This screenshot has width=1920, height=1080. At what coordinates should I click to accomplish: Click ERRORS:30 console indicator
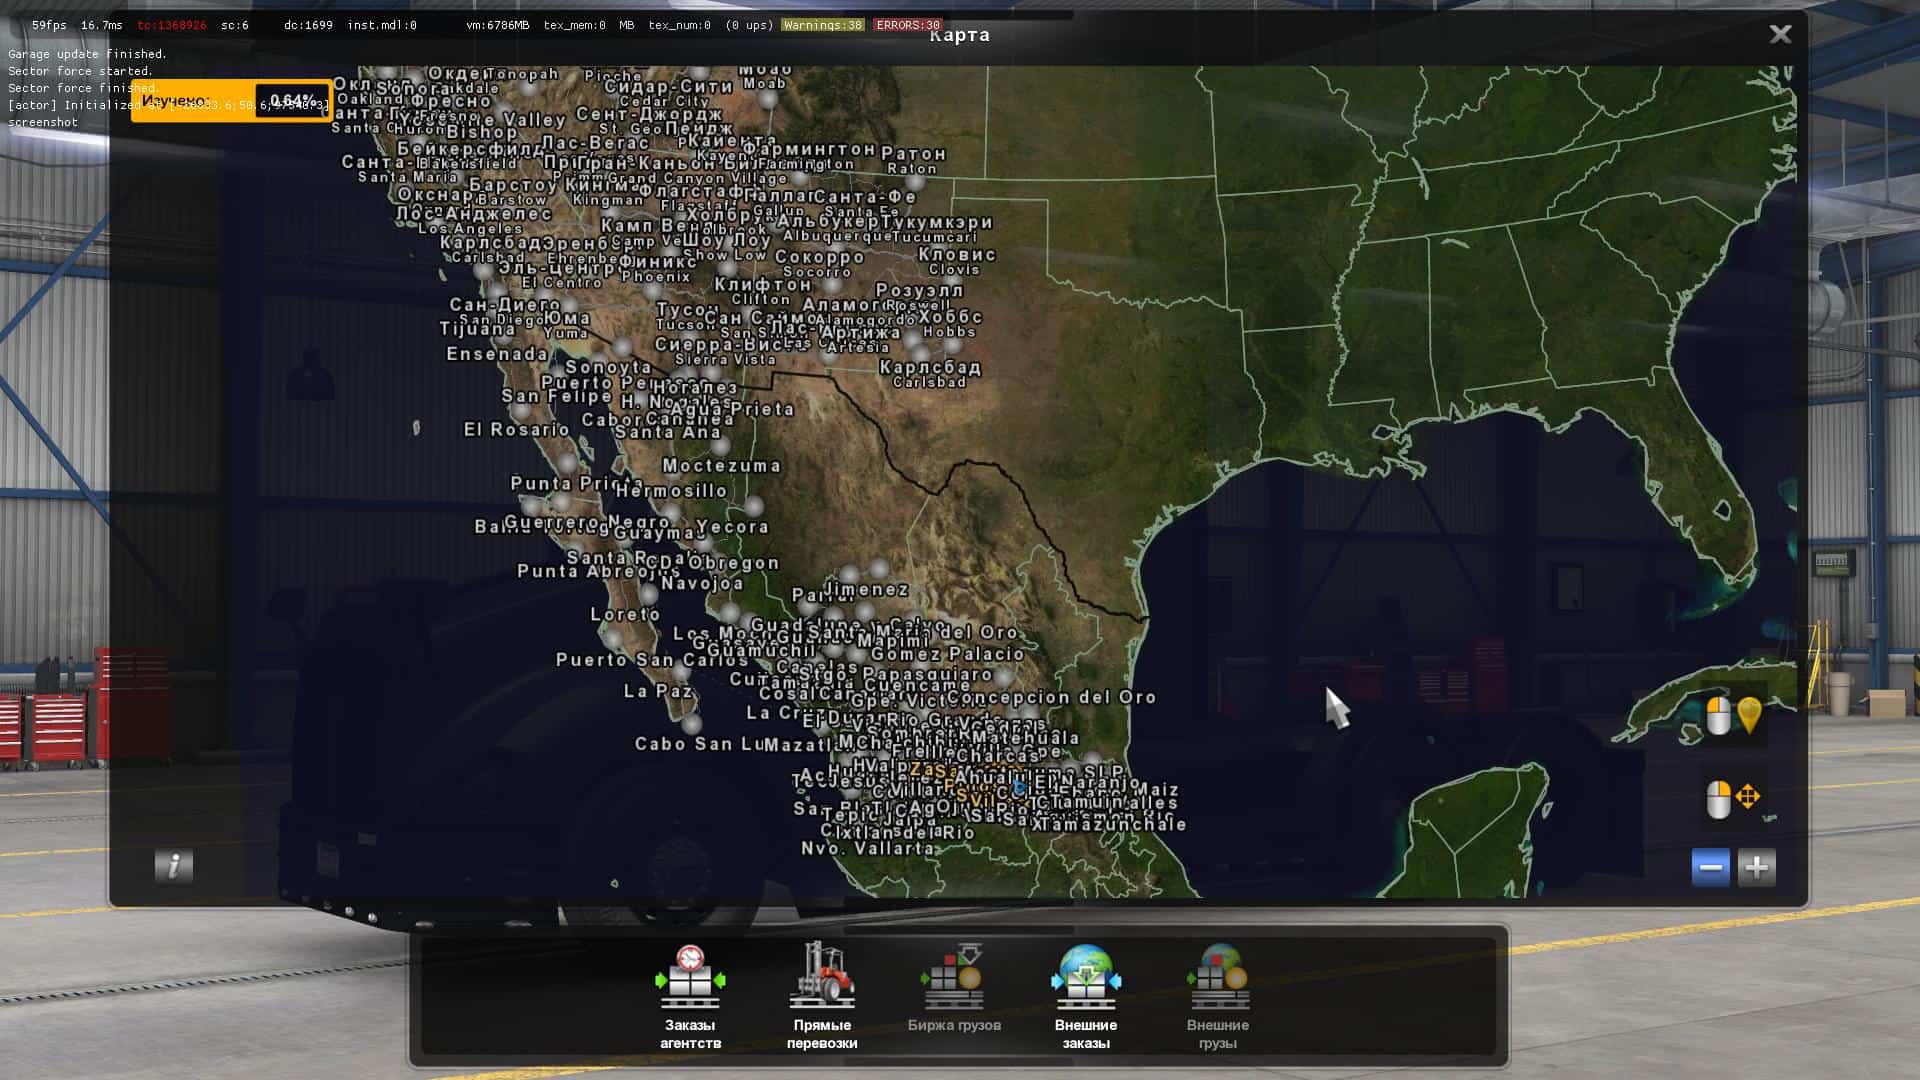(906, 25)
